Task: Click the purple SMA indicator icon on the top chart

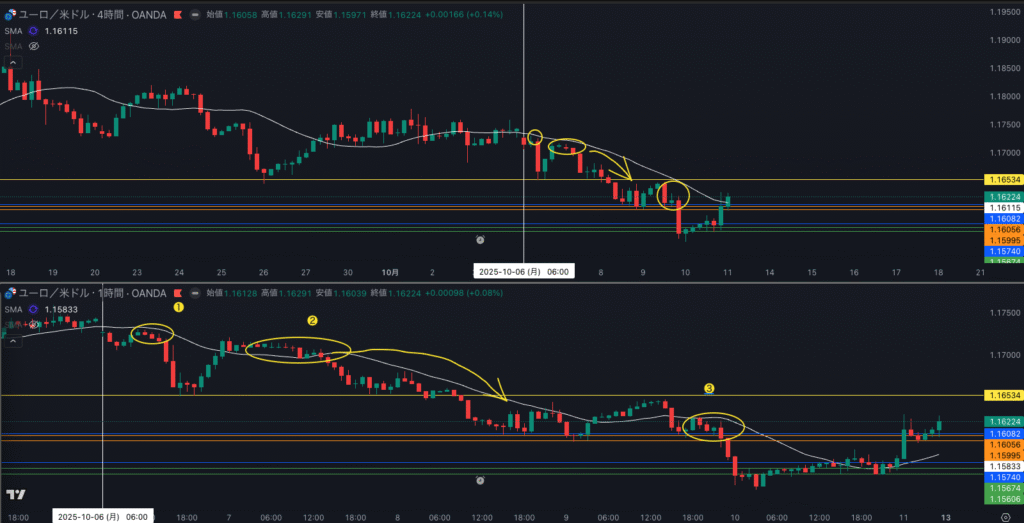Action: tap(33, 31)
